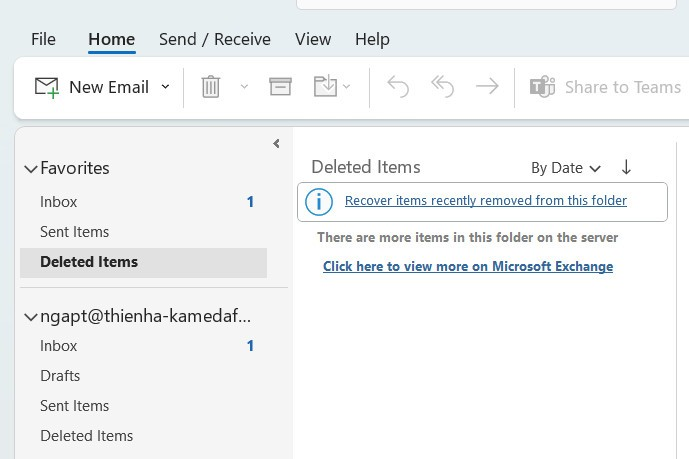Viewport: 689px width, 459px height.
Task: Click the Reply arrow icon
Action: pyautogui.click(x=398, y=87)
